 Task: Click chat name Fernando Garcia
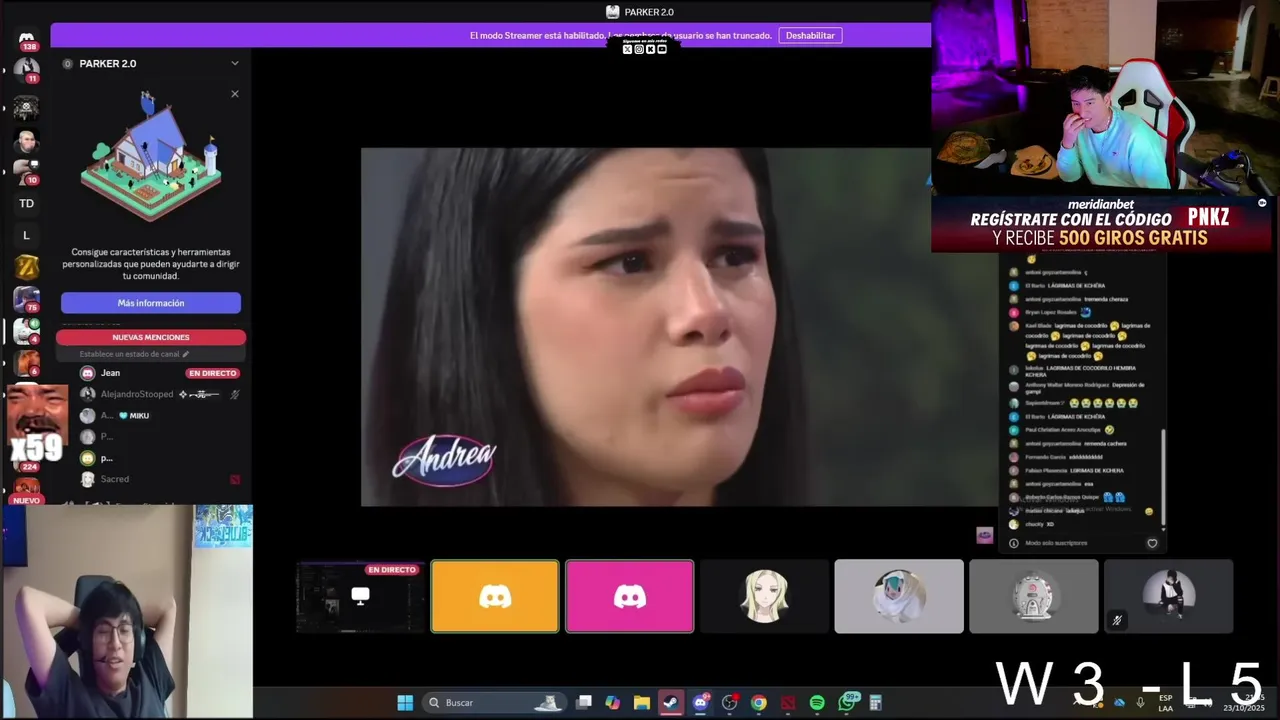1044,457
